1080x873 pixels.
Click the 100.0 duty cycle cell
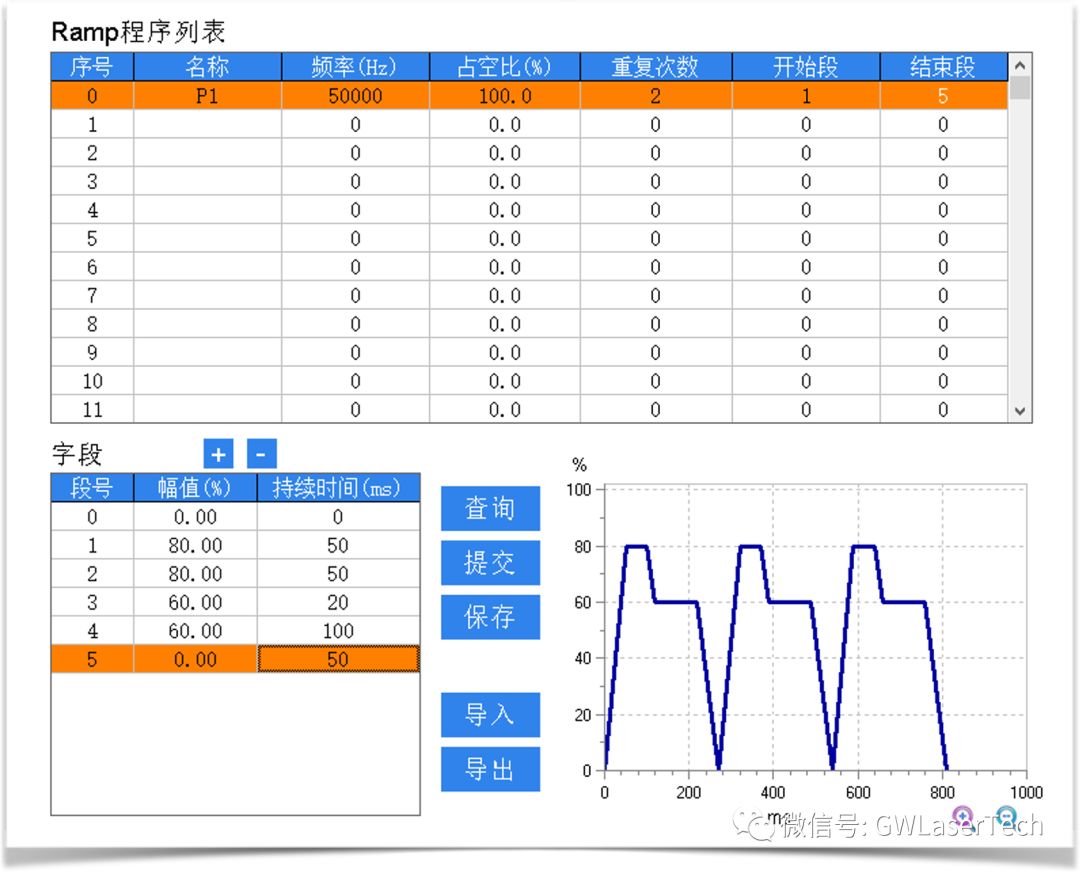tap(505, 96)
